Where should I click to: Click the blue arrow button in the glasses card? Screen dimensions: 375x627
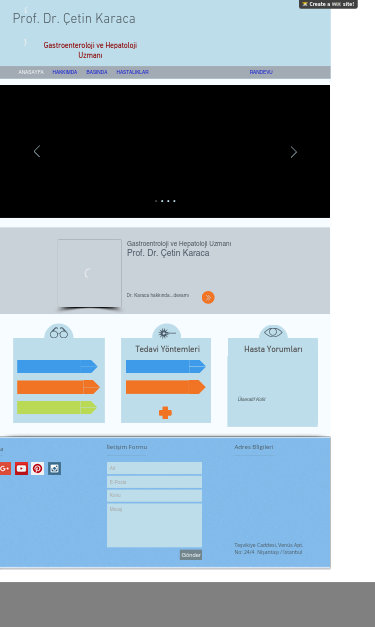(x=57, y=366)
